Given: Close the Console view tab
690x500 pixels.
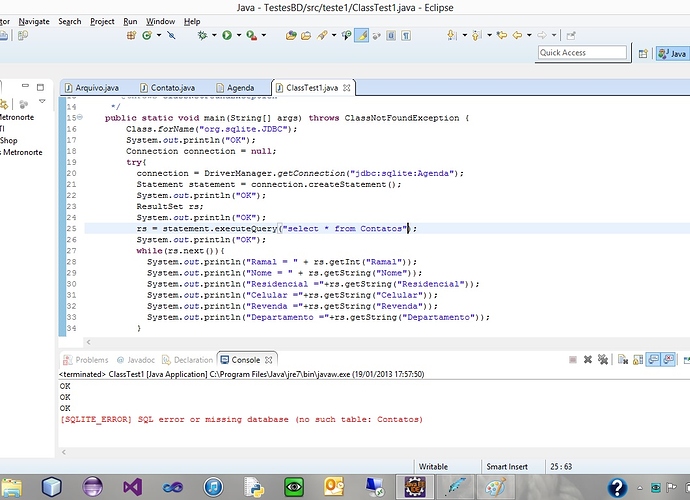Looking at the screenshot, I should click(x=270, y=360).
